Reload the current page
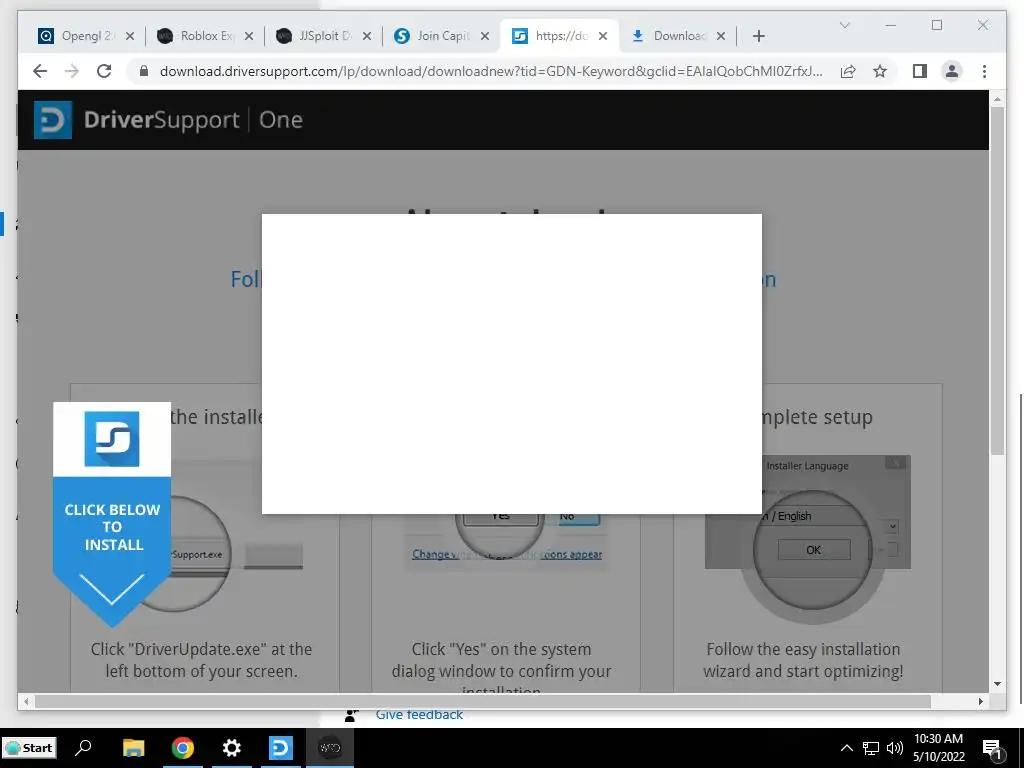Viewport: 1024px width, 768px height. (x=104, y=71)
